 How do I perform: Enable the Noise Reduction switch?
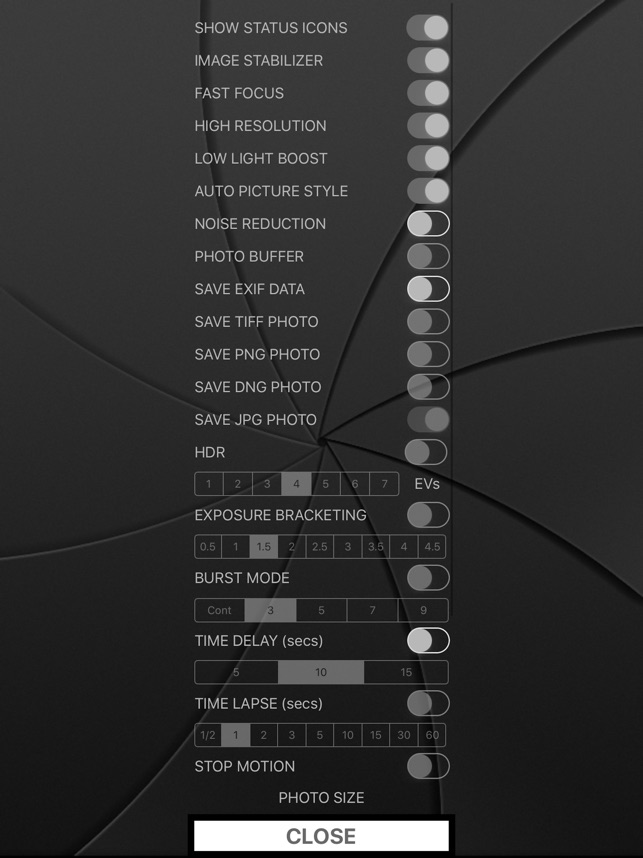tap(428, 224)
